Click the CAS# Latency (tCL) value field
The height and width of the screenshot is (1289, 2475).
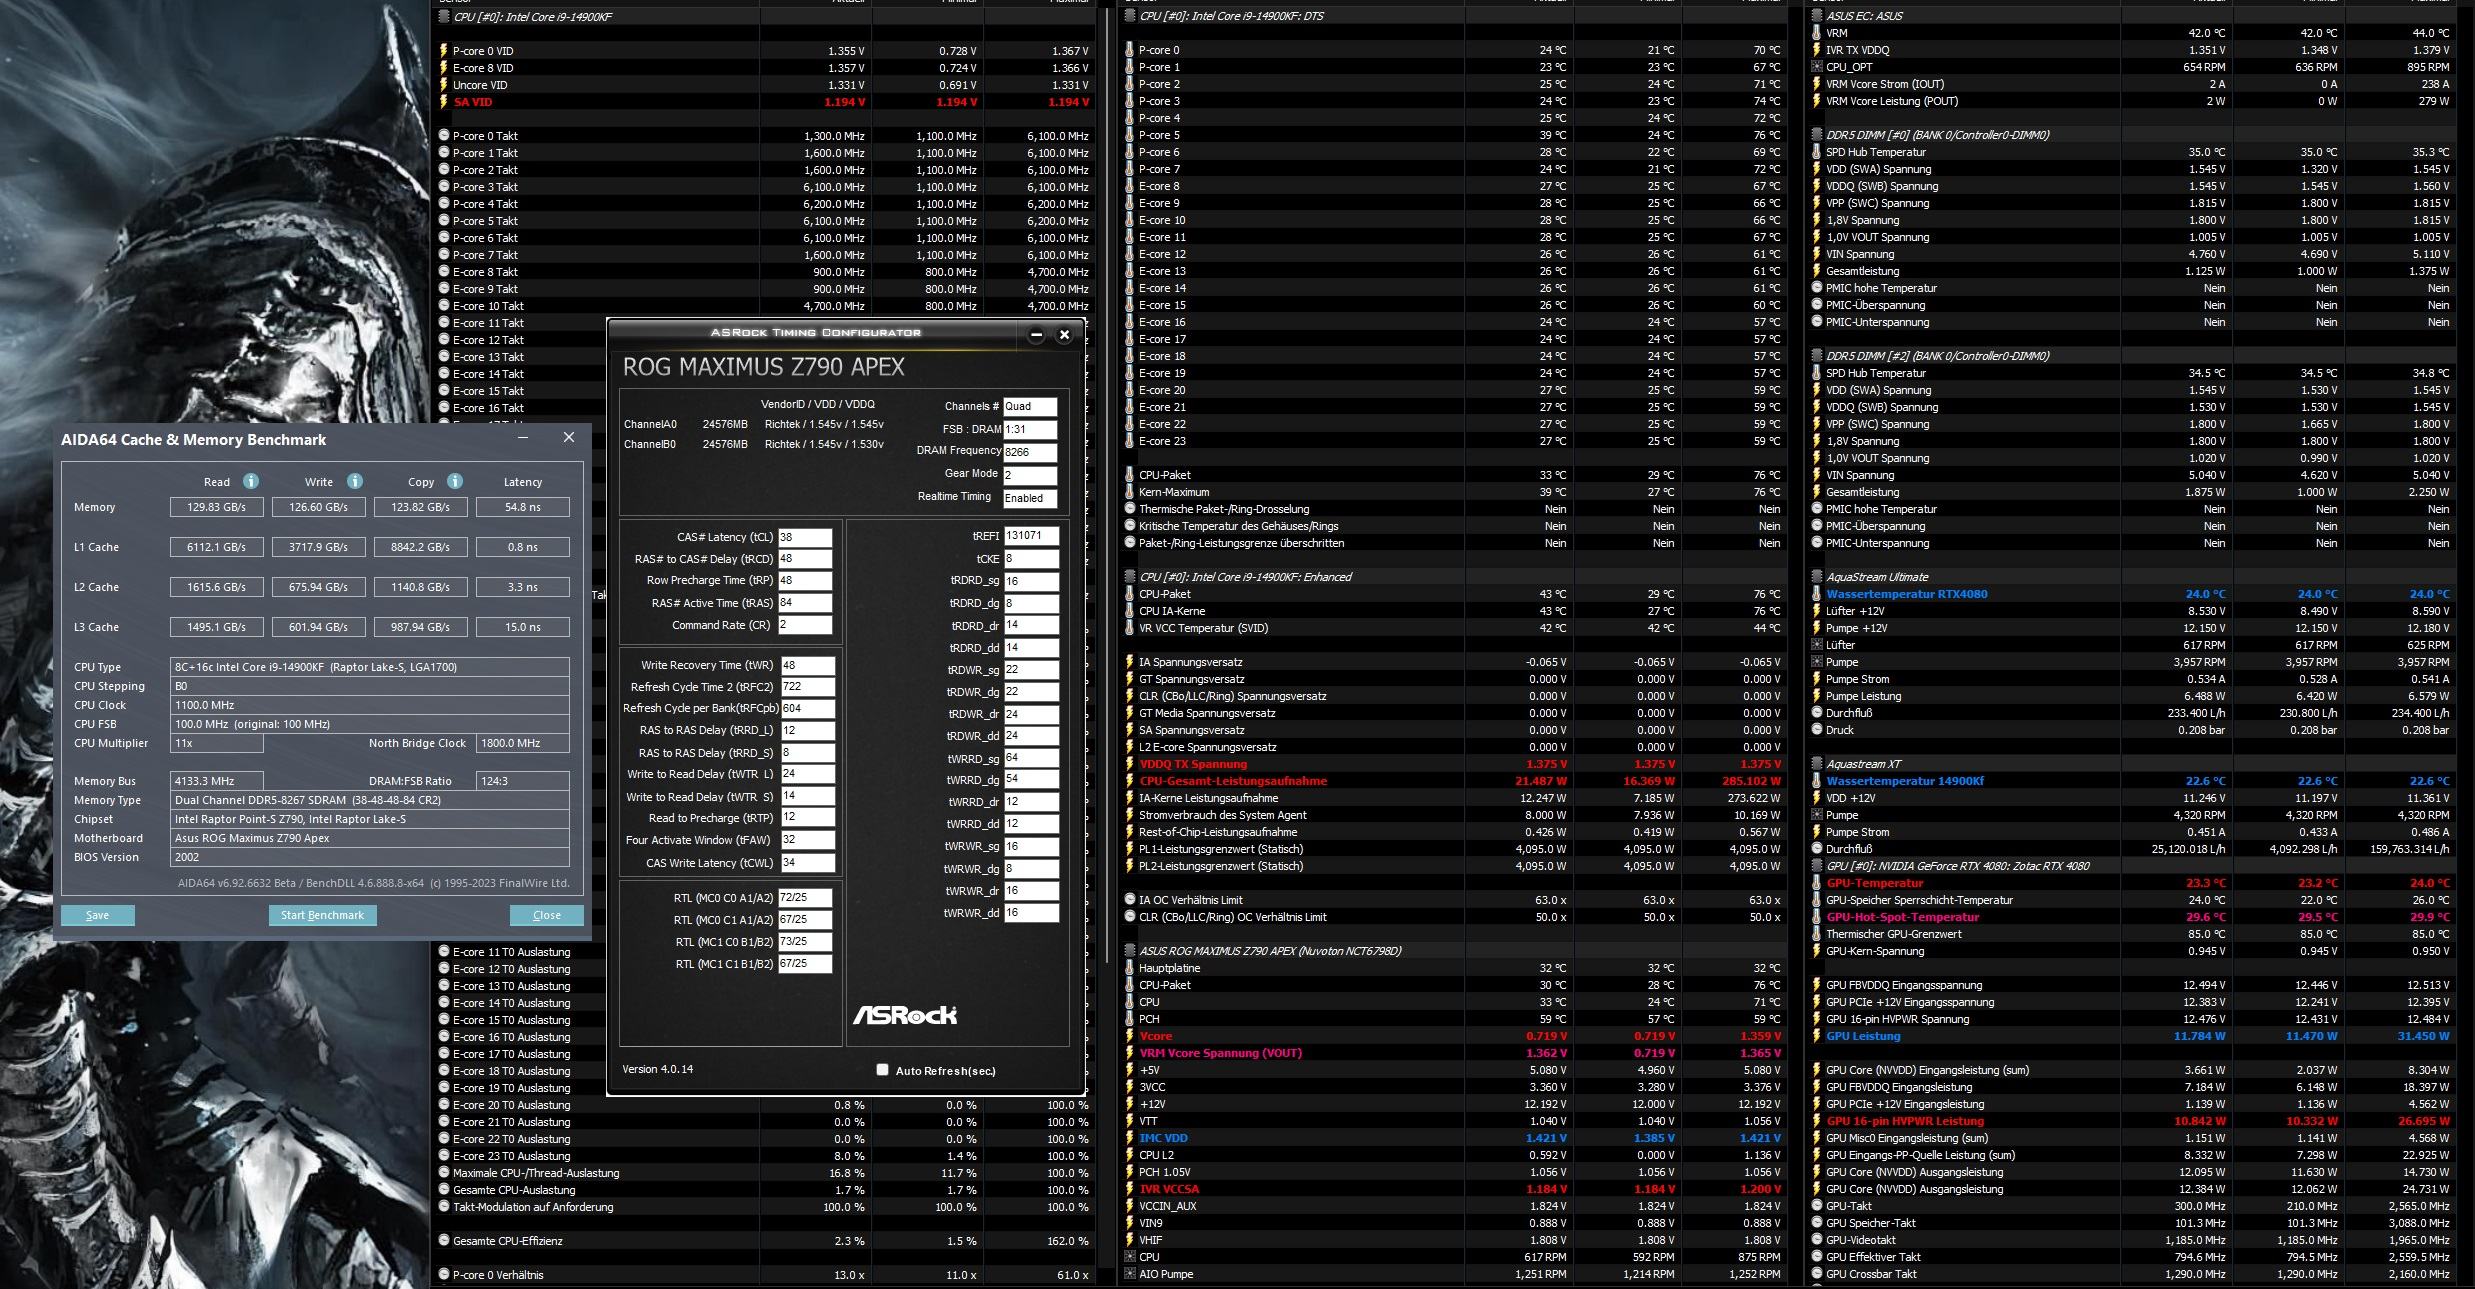[x=805, y=537]
